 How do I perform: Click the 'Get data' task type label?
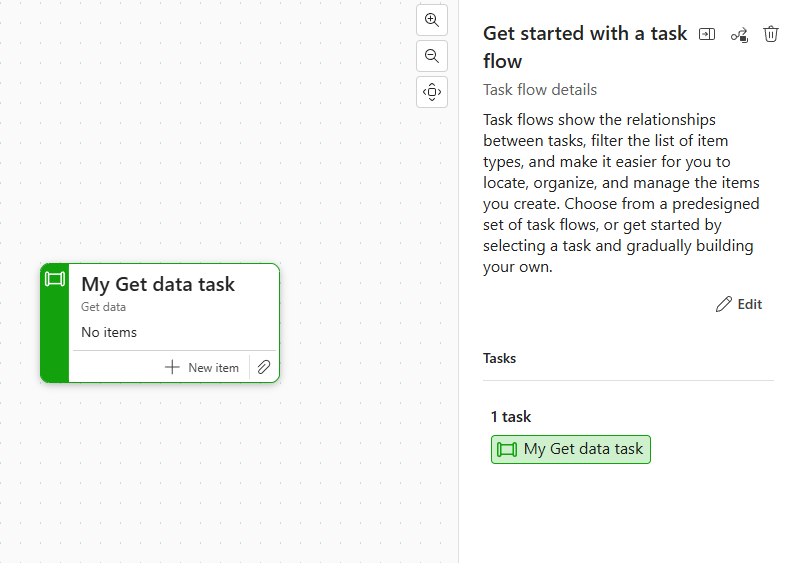103,307
